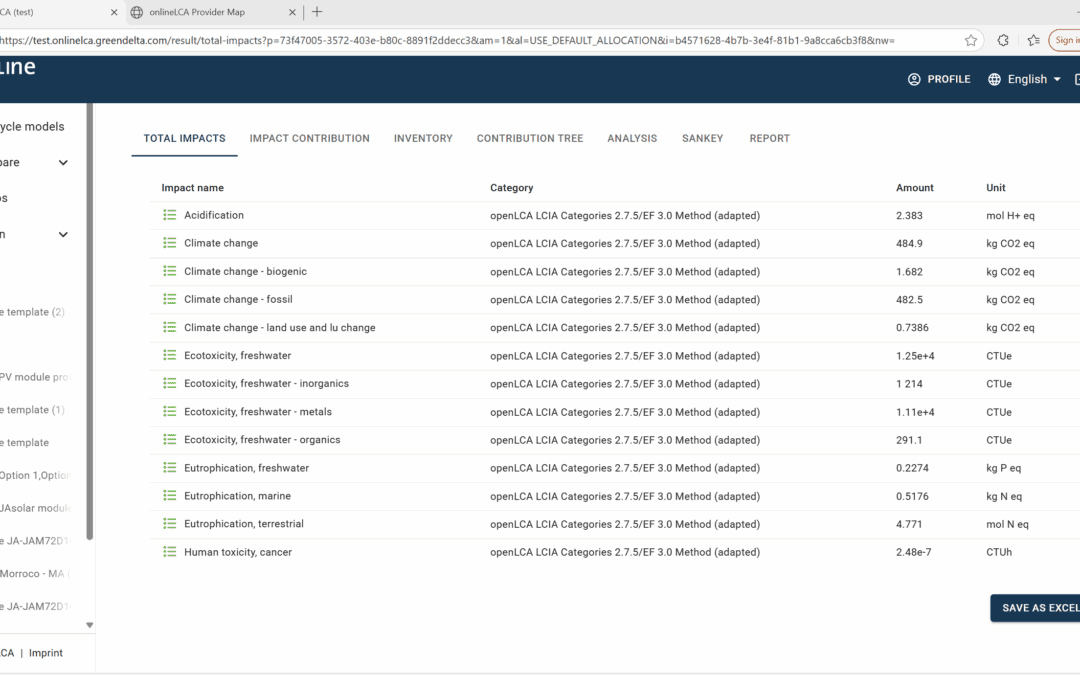Expand the second sidebar chevron
Image resolution: width=1080 pixels, height=675 pixels.
(63, 235)
